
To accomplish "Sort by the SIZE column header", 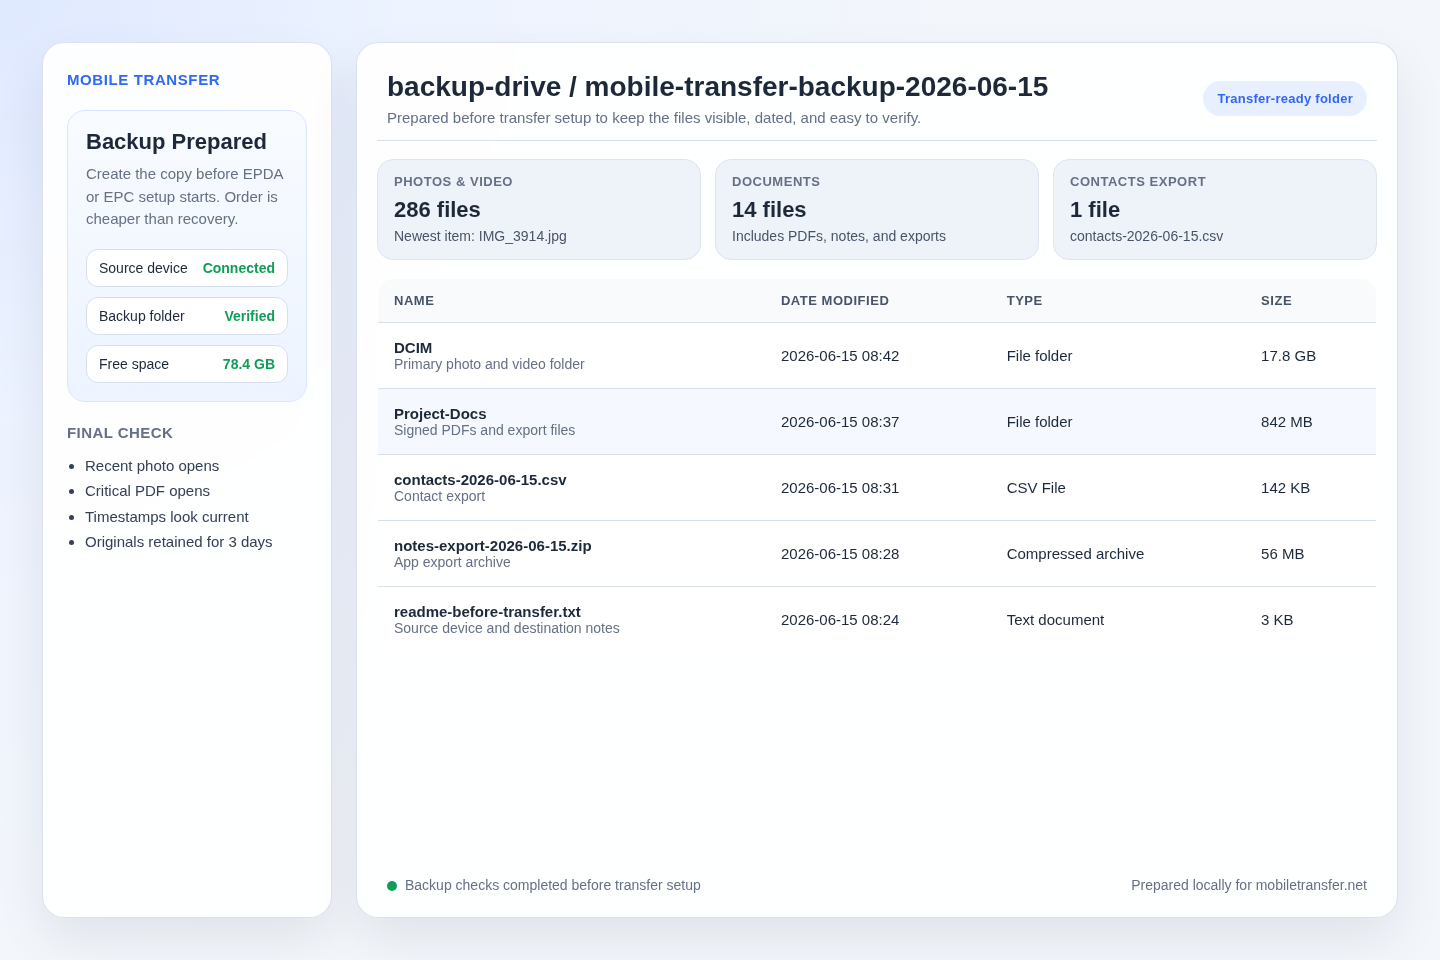I will [1276, 301].
